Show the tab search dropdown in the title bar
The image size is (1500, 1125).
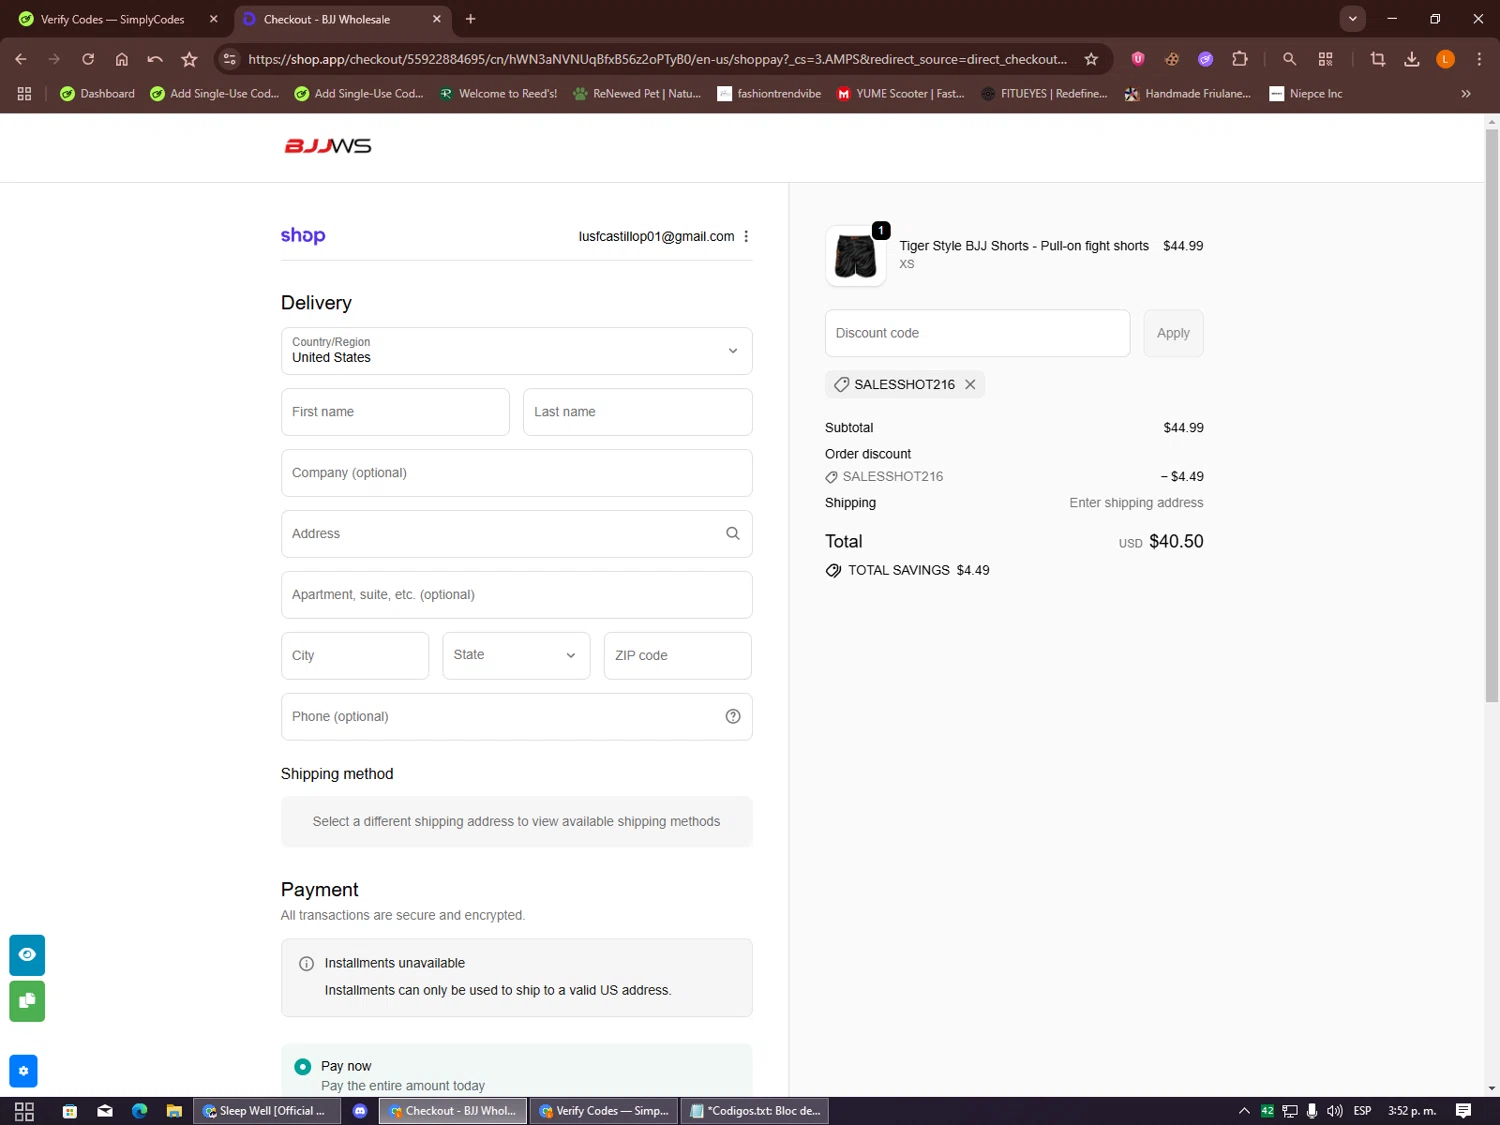[x=1352, y=19]
